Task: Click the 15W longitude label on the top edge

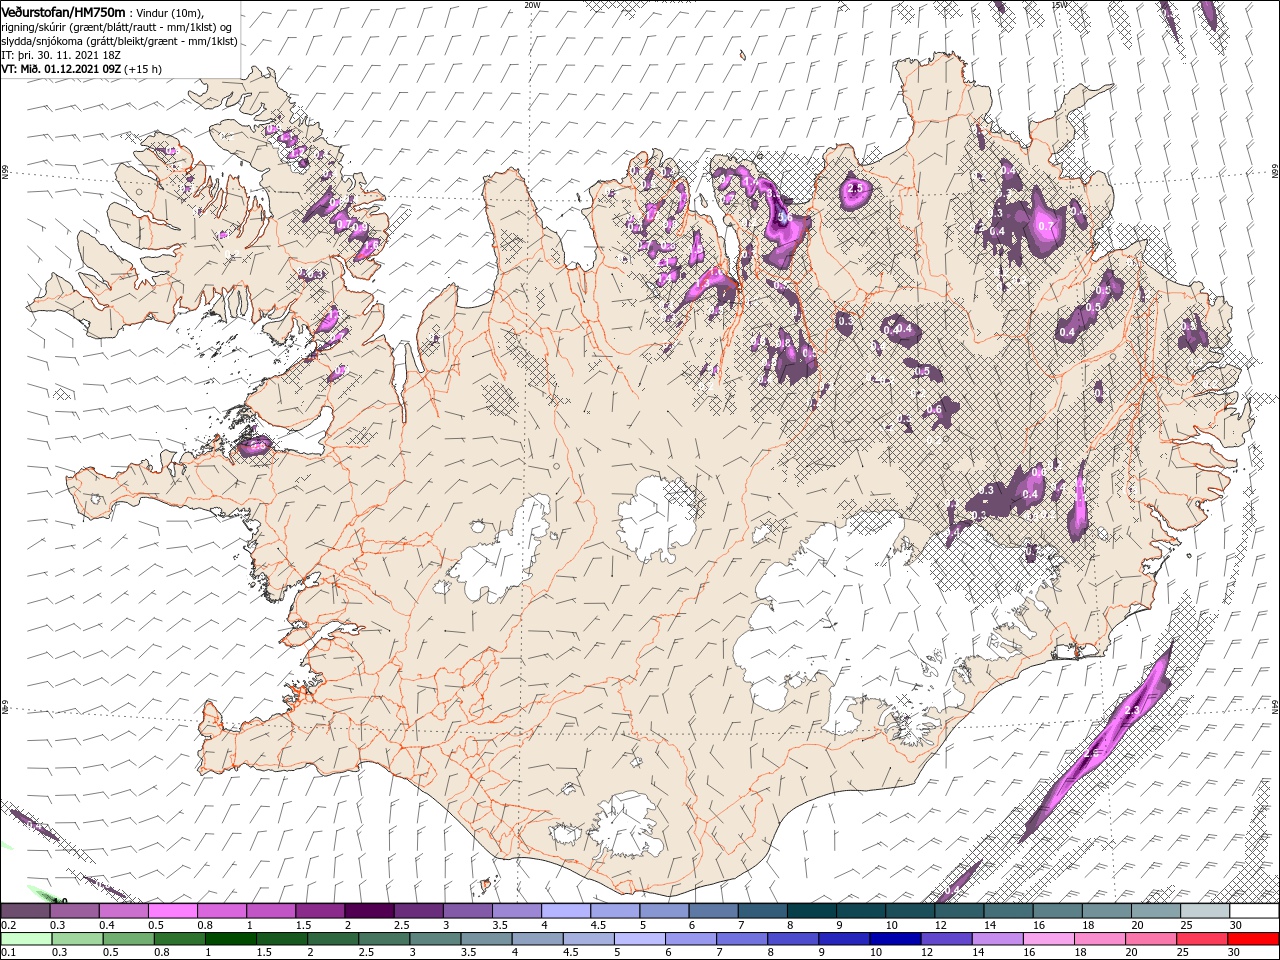Action: coord(1059,5)
